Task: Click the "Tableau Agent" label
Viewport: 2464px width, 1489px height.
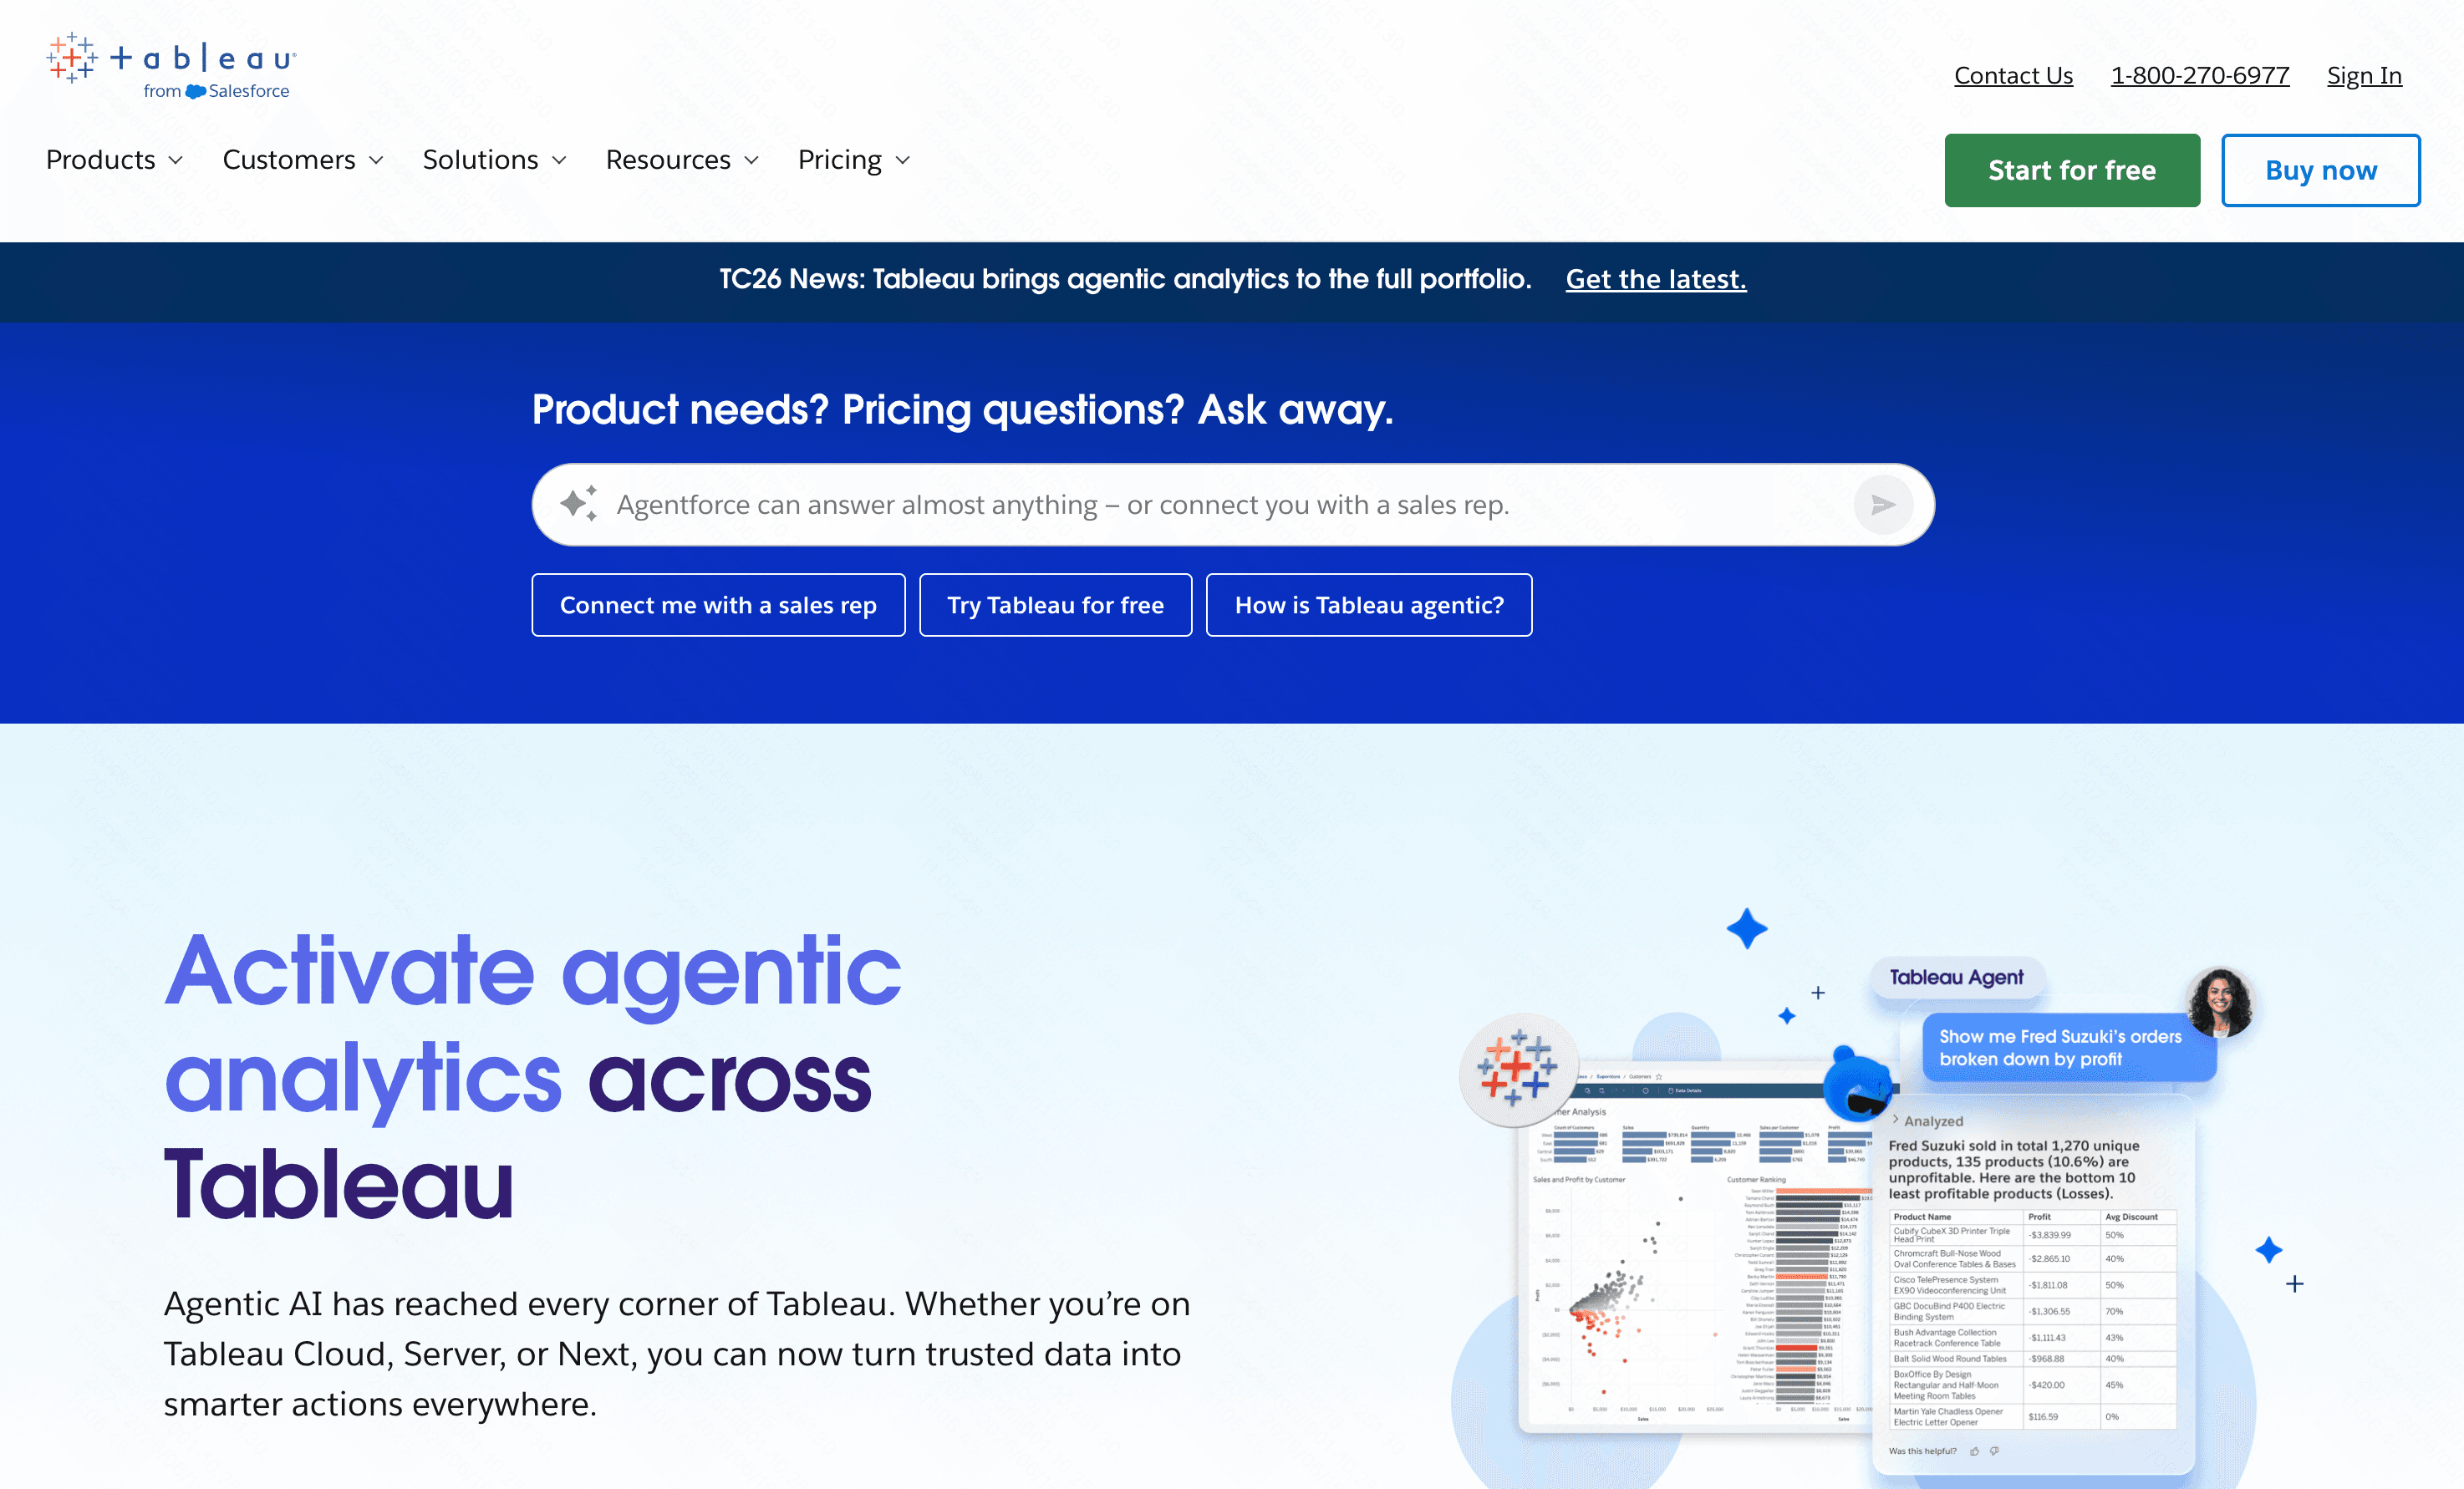Action: click(1956, 977)
